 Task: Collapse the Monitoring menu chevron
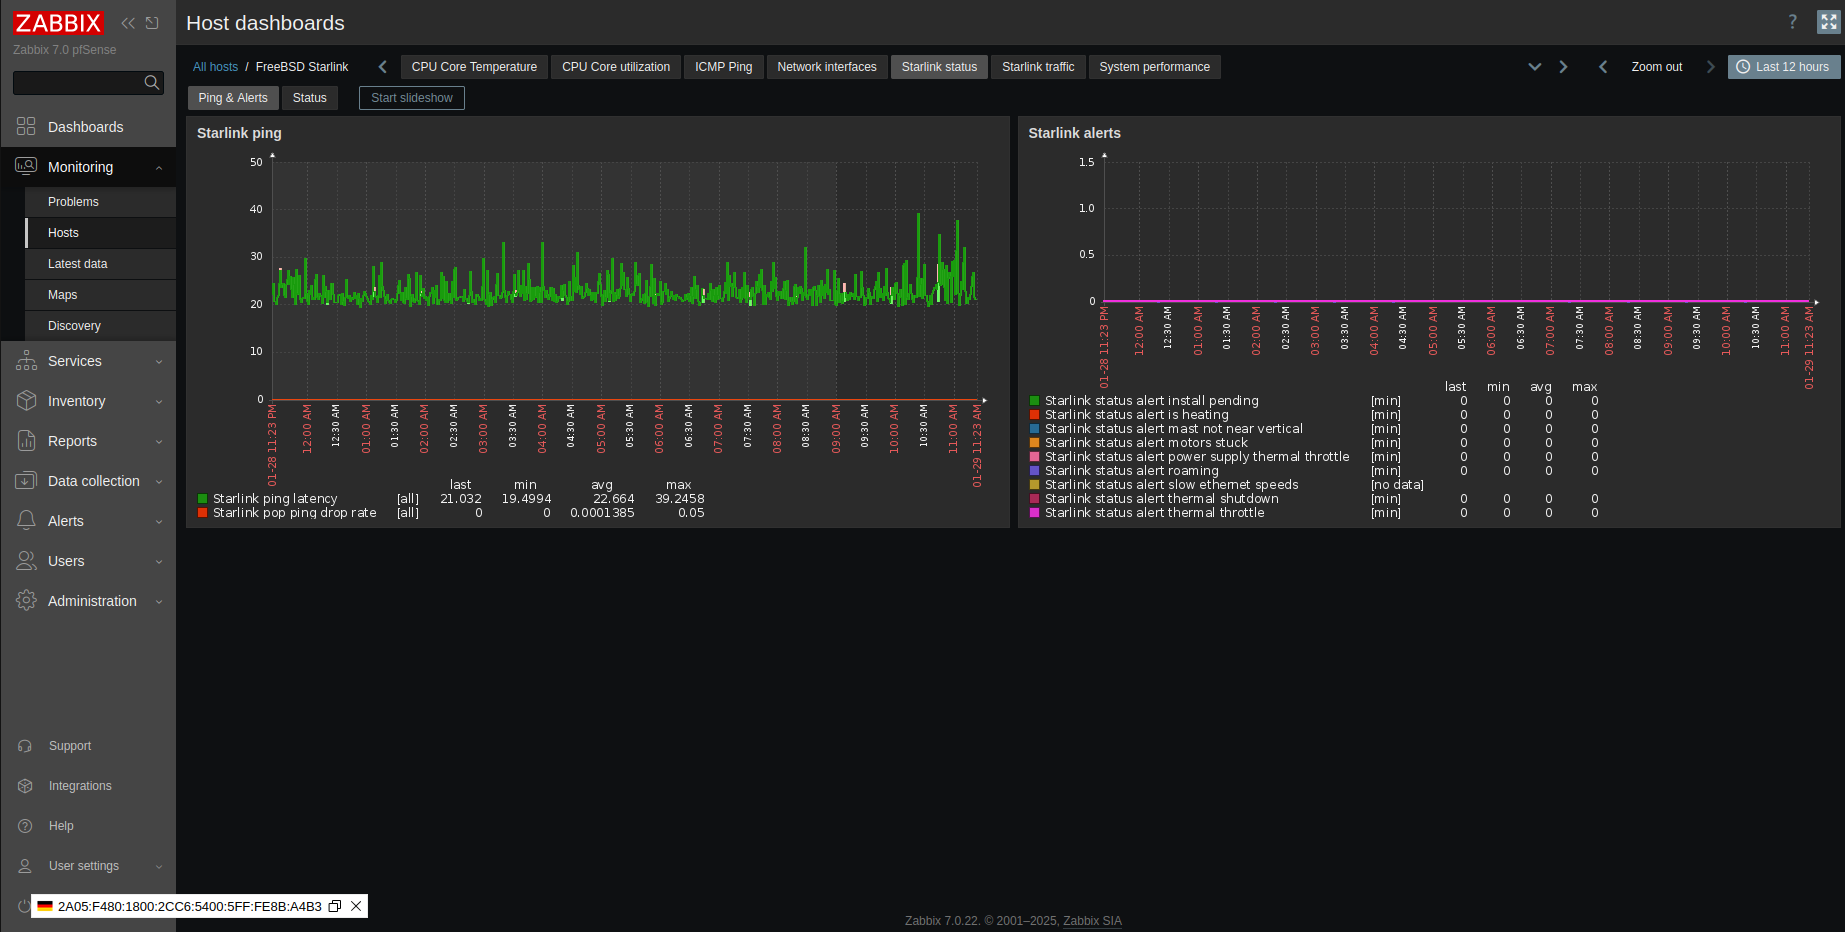[x=158, y=166]
